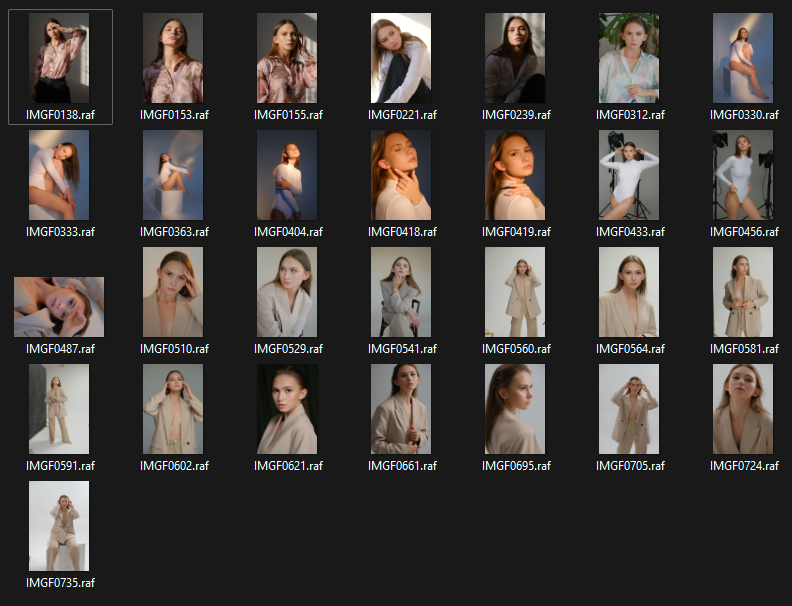The image size is (792, 606).
Task: Select the IMGF0560.raf thumbnail
Action: pyautogui.click(x=515, y=292)
